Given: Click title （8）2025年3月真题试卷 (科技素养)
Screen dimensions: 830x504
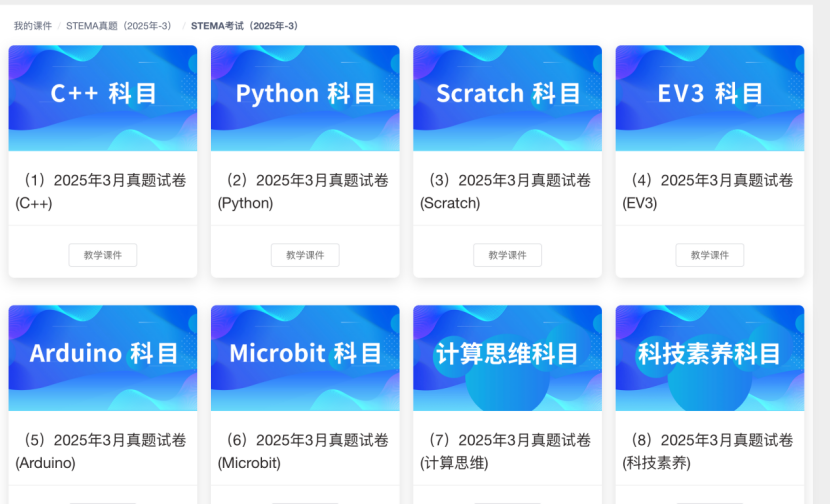Looking at the screenshot, I should point(708,452).
